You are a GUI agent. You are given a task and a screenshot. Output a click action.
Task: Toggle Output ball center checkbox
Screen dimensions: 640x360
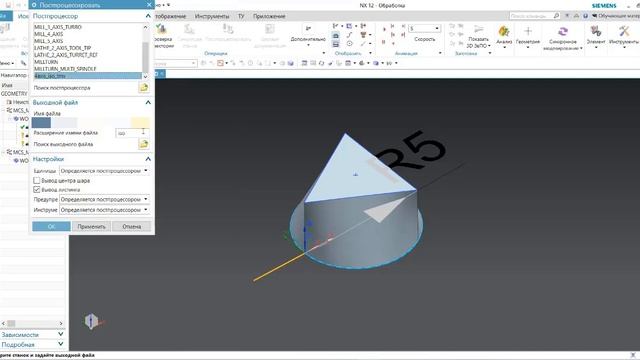point(37,180)
